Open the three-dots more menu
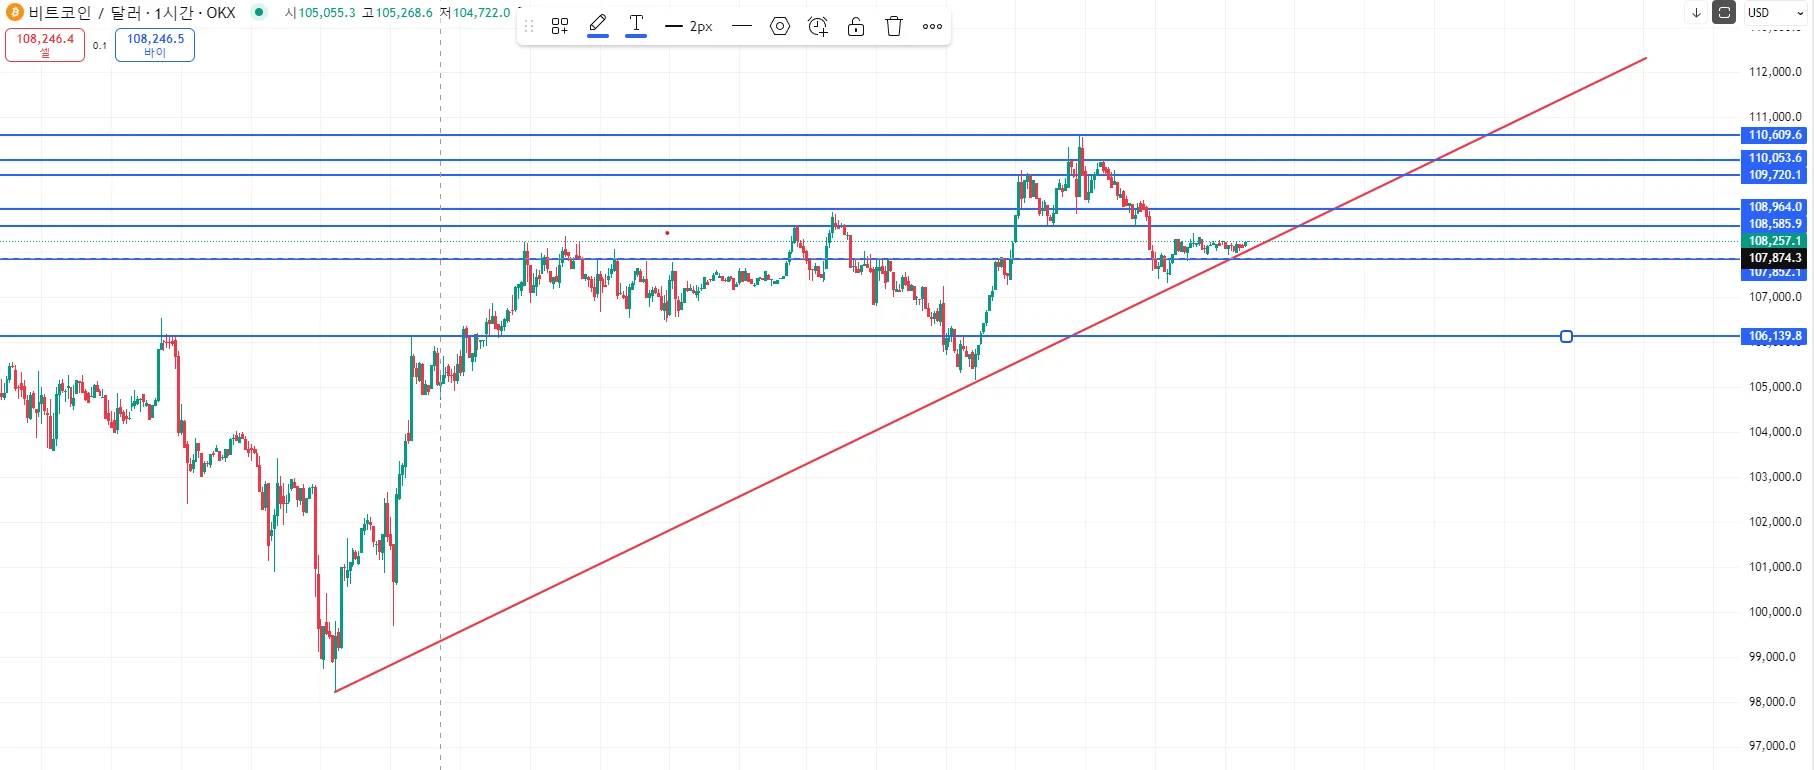 coord(932,27)
